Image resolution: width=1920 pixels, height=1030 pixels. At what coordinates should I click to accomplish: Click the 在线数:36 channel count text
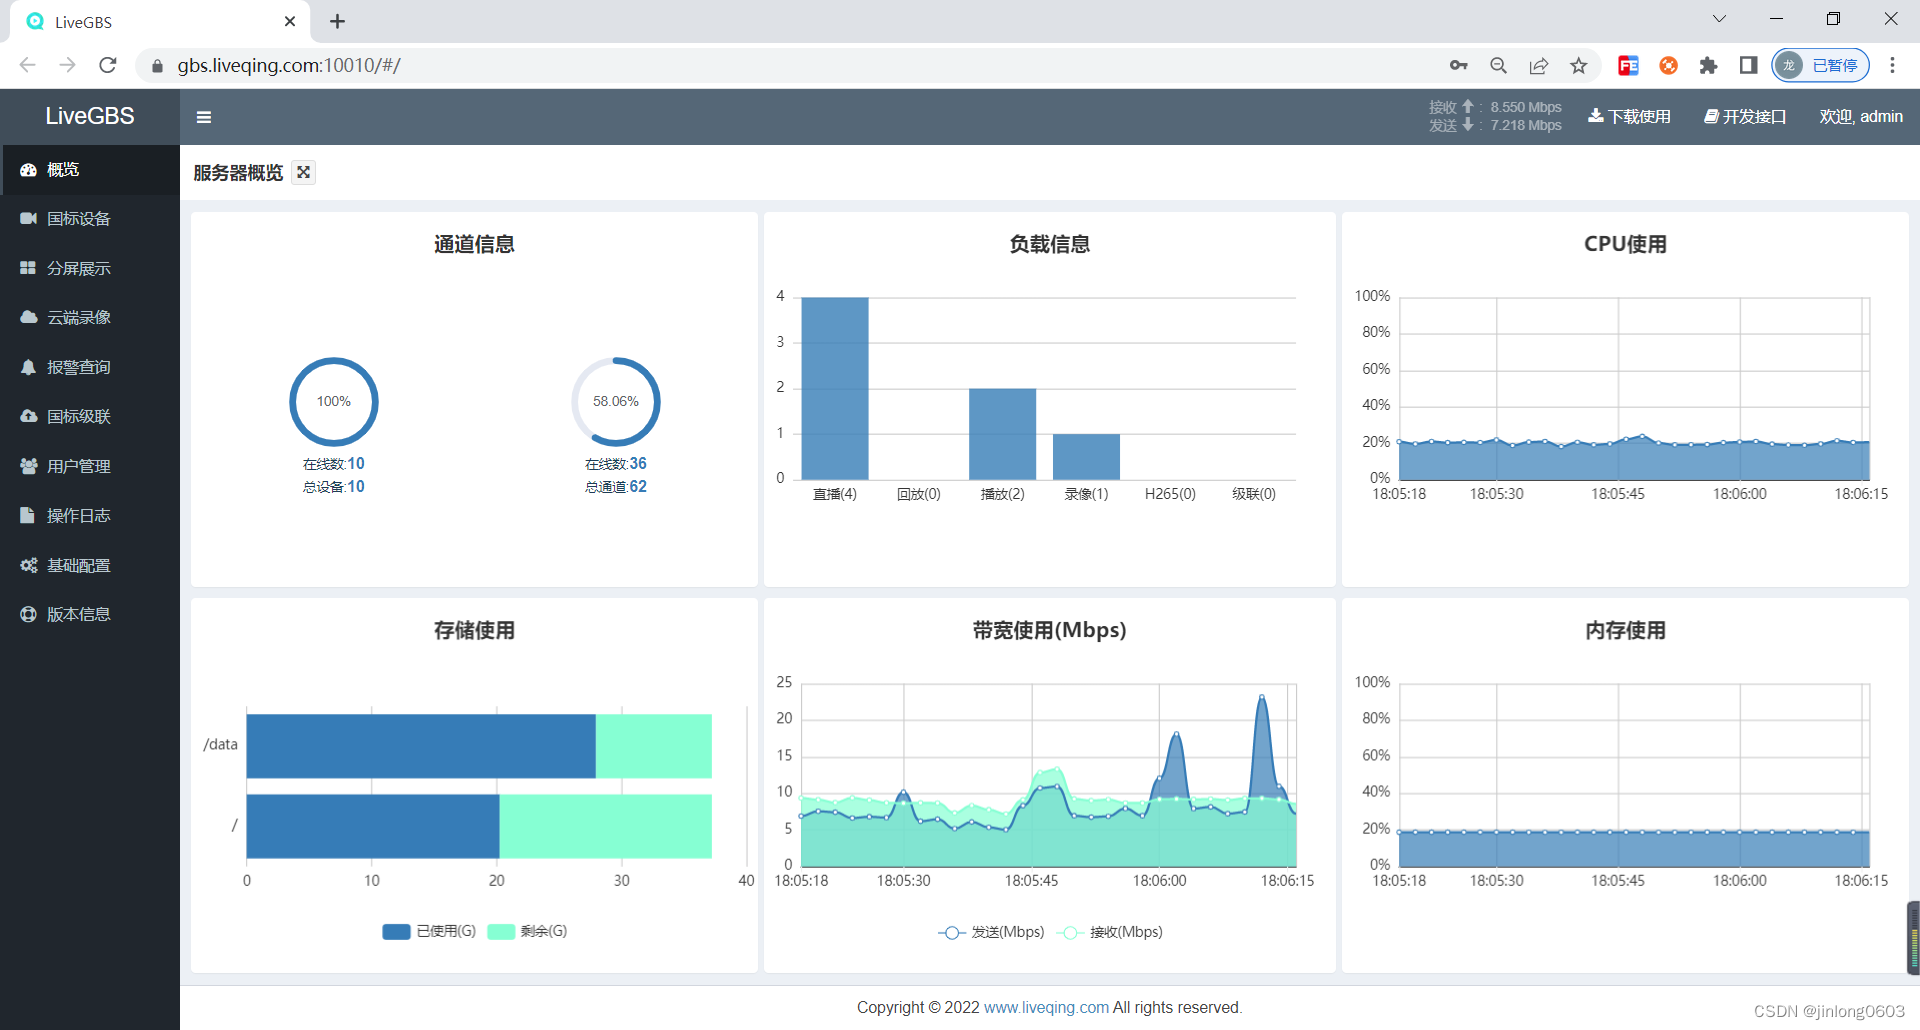point(616,464)
